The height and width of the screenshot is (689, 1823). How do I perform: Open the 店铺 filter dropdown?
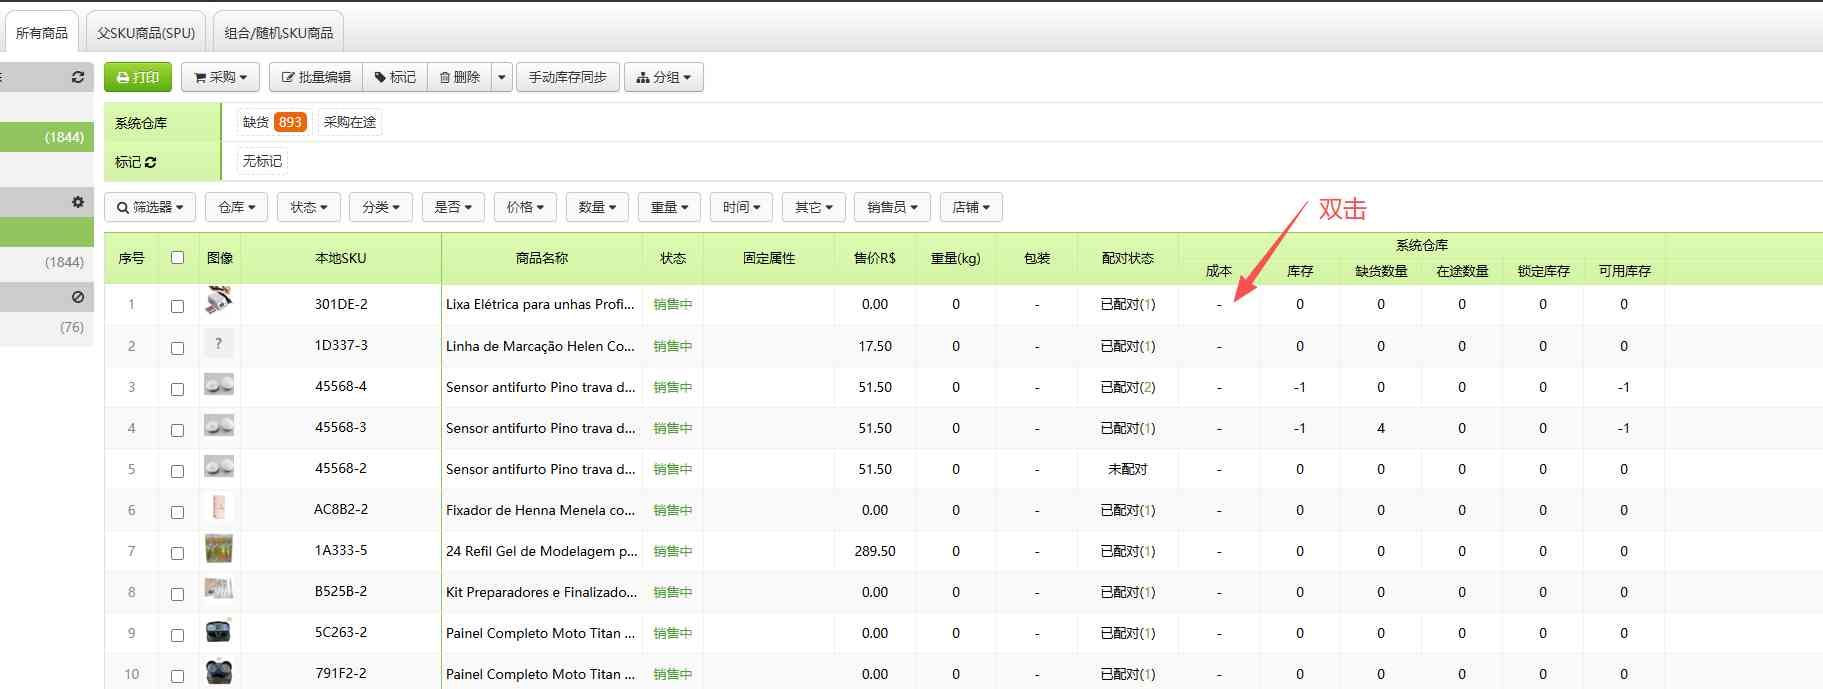(971, 207)
